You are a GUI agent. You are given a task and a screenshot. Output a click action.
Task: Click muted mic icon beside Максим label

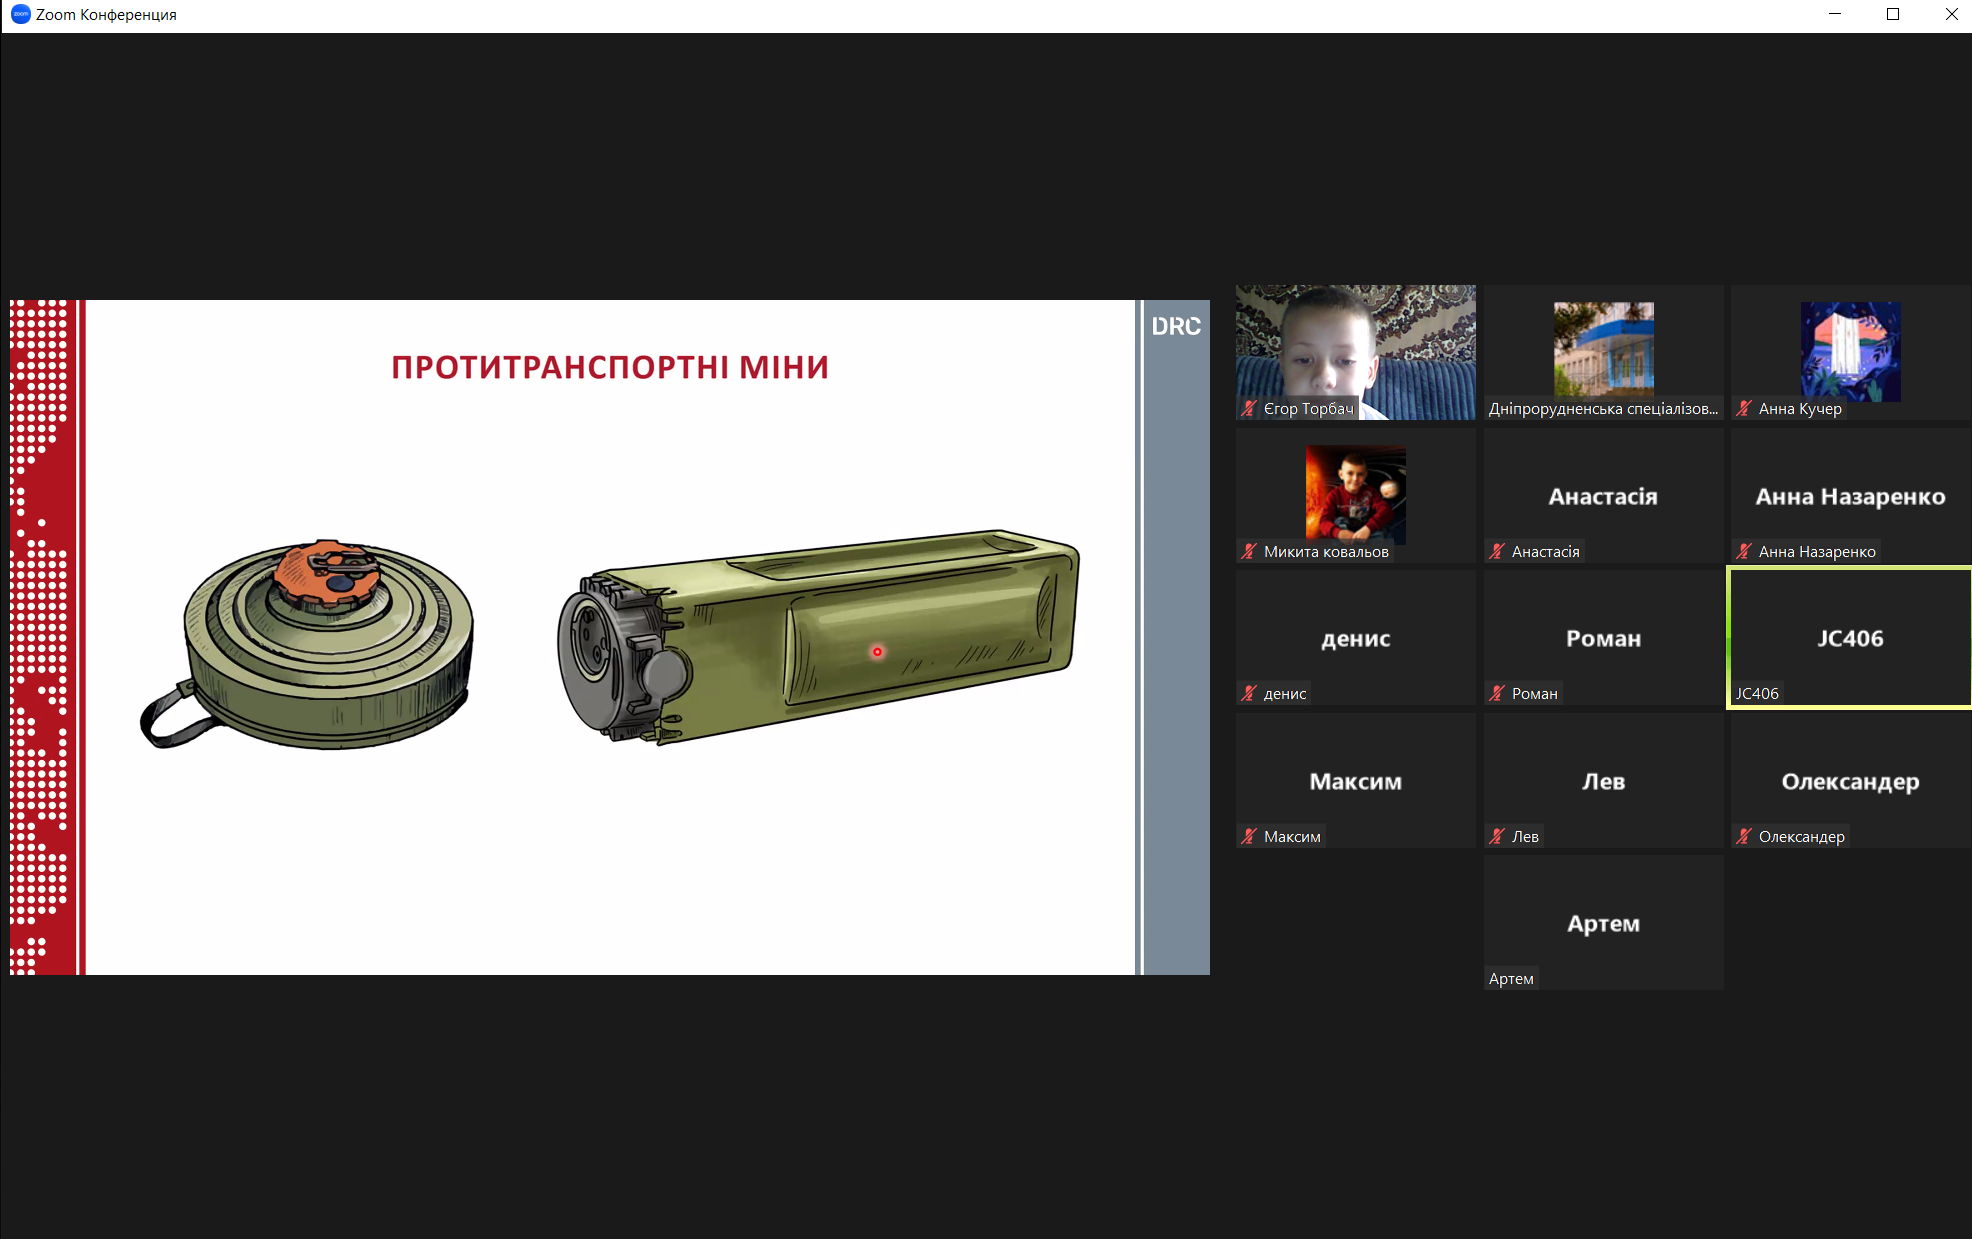(x=1248, y=836)
